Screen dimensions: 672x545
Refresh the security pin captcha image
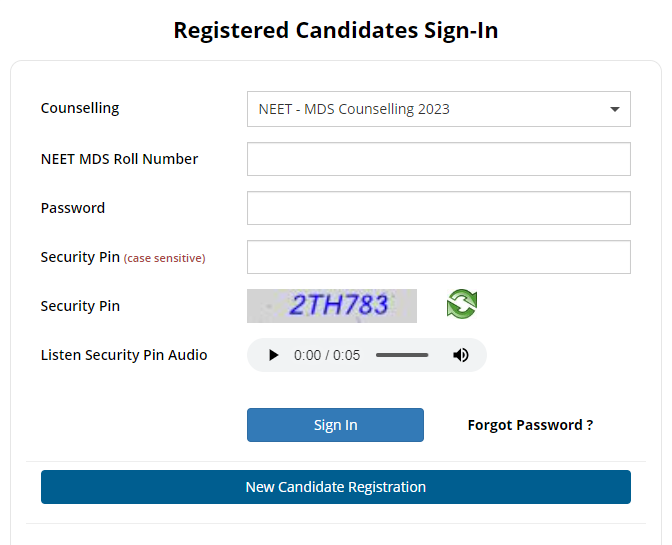pos(462,304)
